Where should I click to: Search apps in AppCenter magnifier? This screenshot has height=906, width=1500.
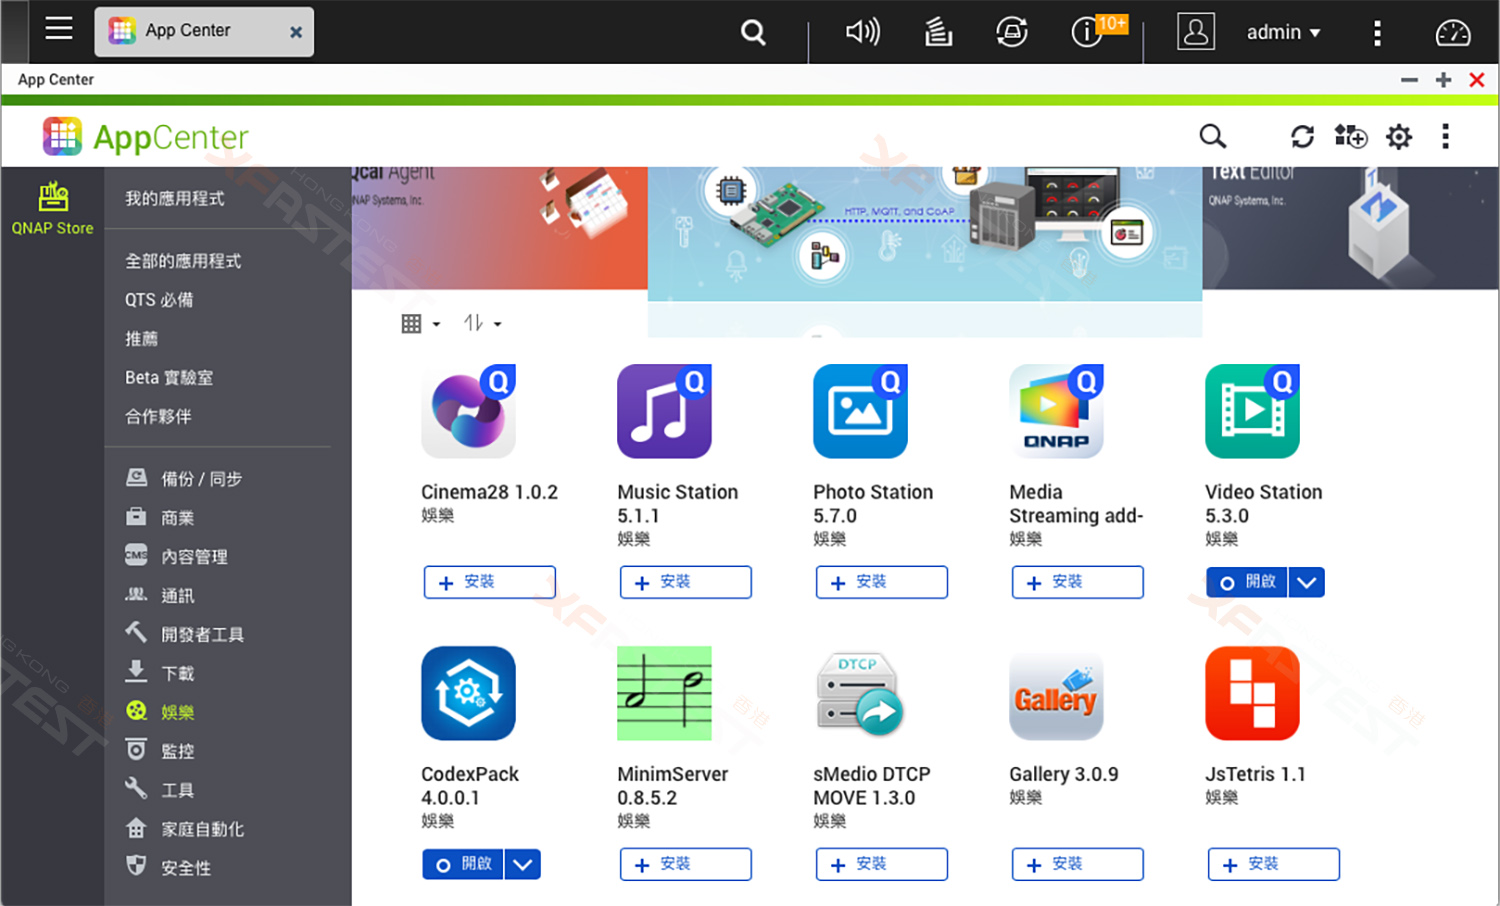pyautogui.click(x=1212, y=136)
